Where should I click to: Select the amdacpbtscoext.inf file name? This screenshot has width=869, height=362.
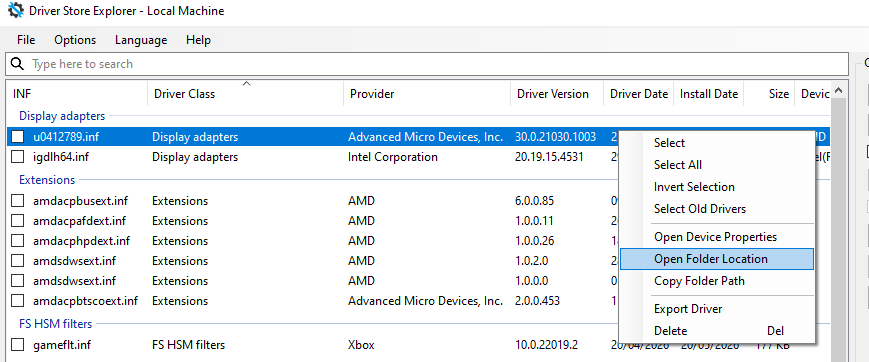85,300
